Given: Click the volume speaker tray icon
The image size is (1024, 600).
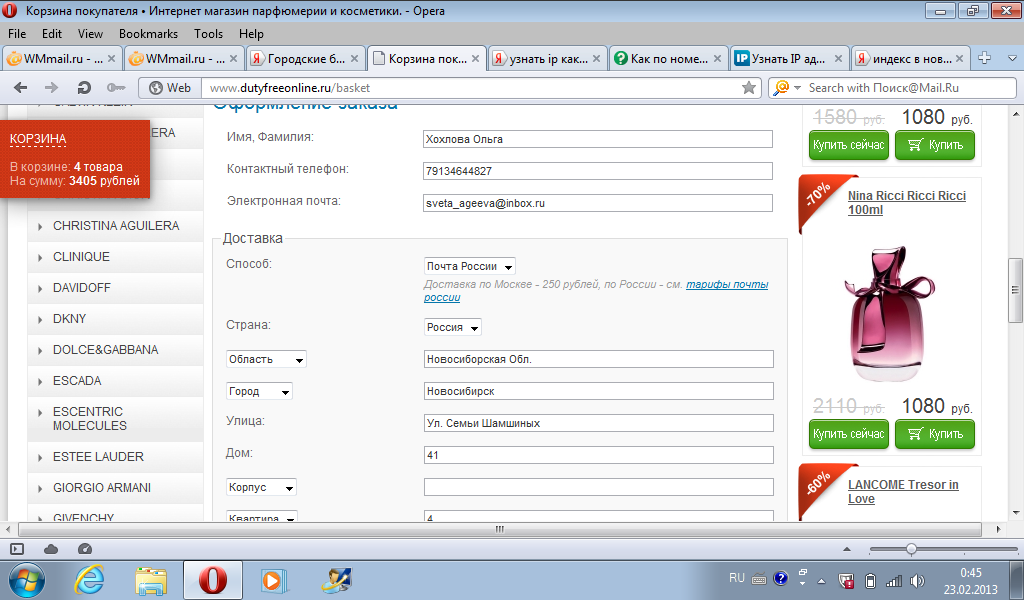Looking at the screenshot, I should coord(918,580).
